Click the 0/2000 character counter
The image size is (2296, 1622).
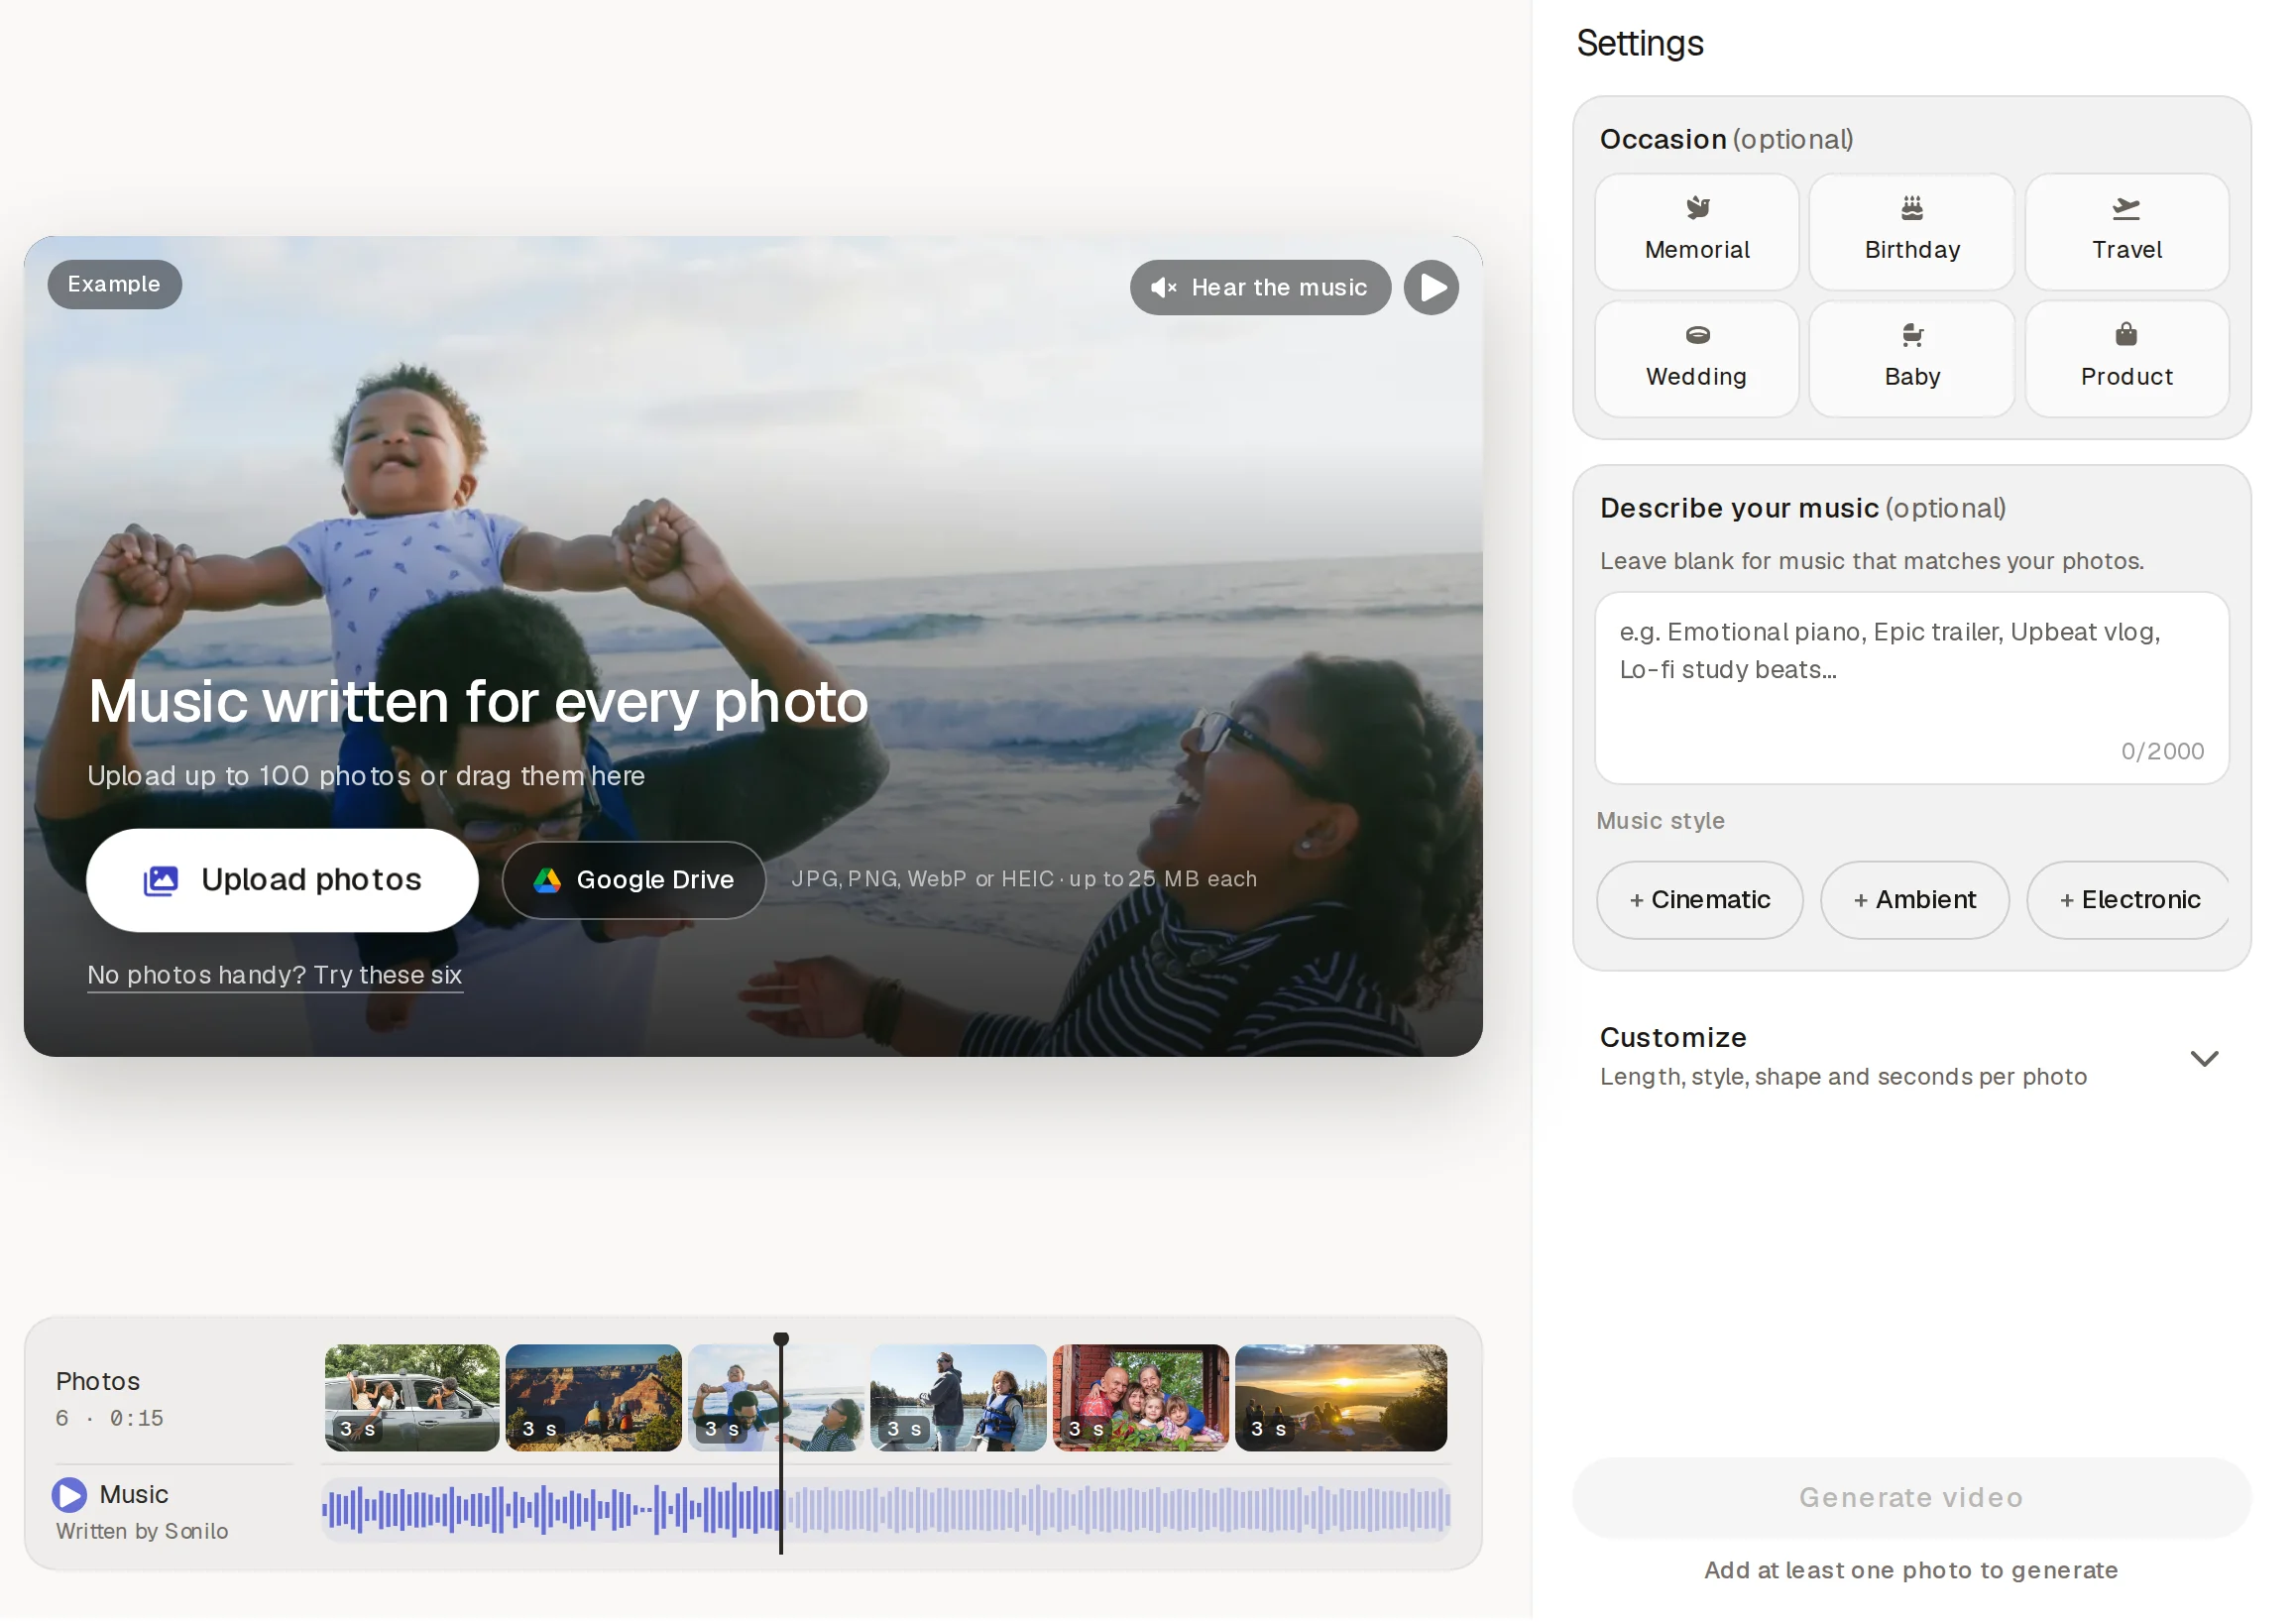[x=2165, y=752]
